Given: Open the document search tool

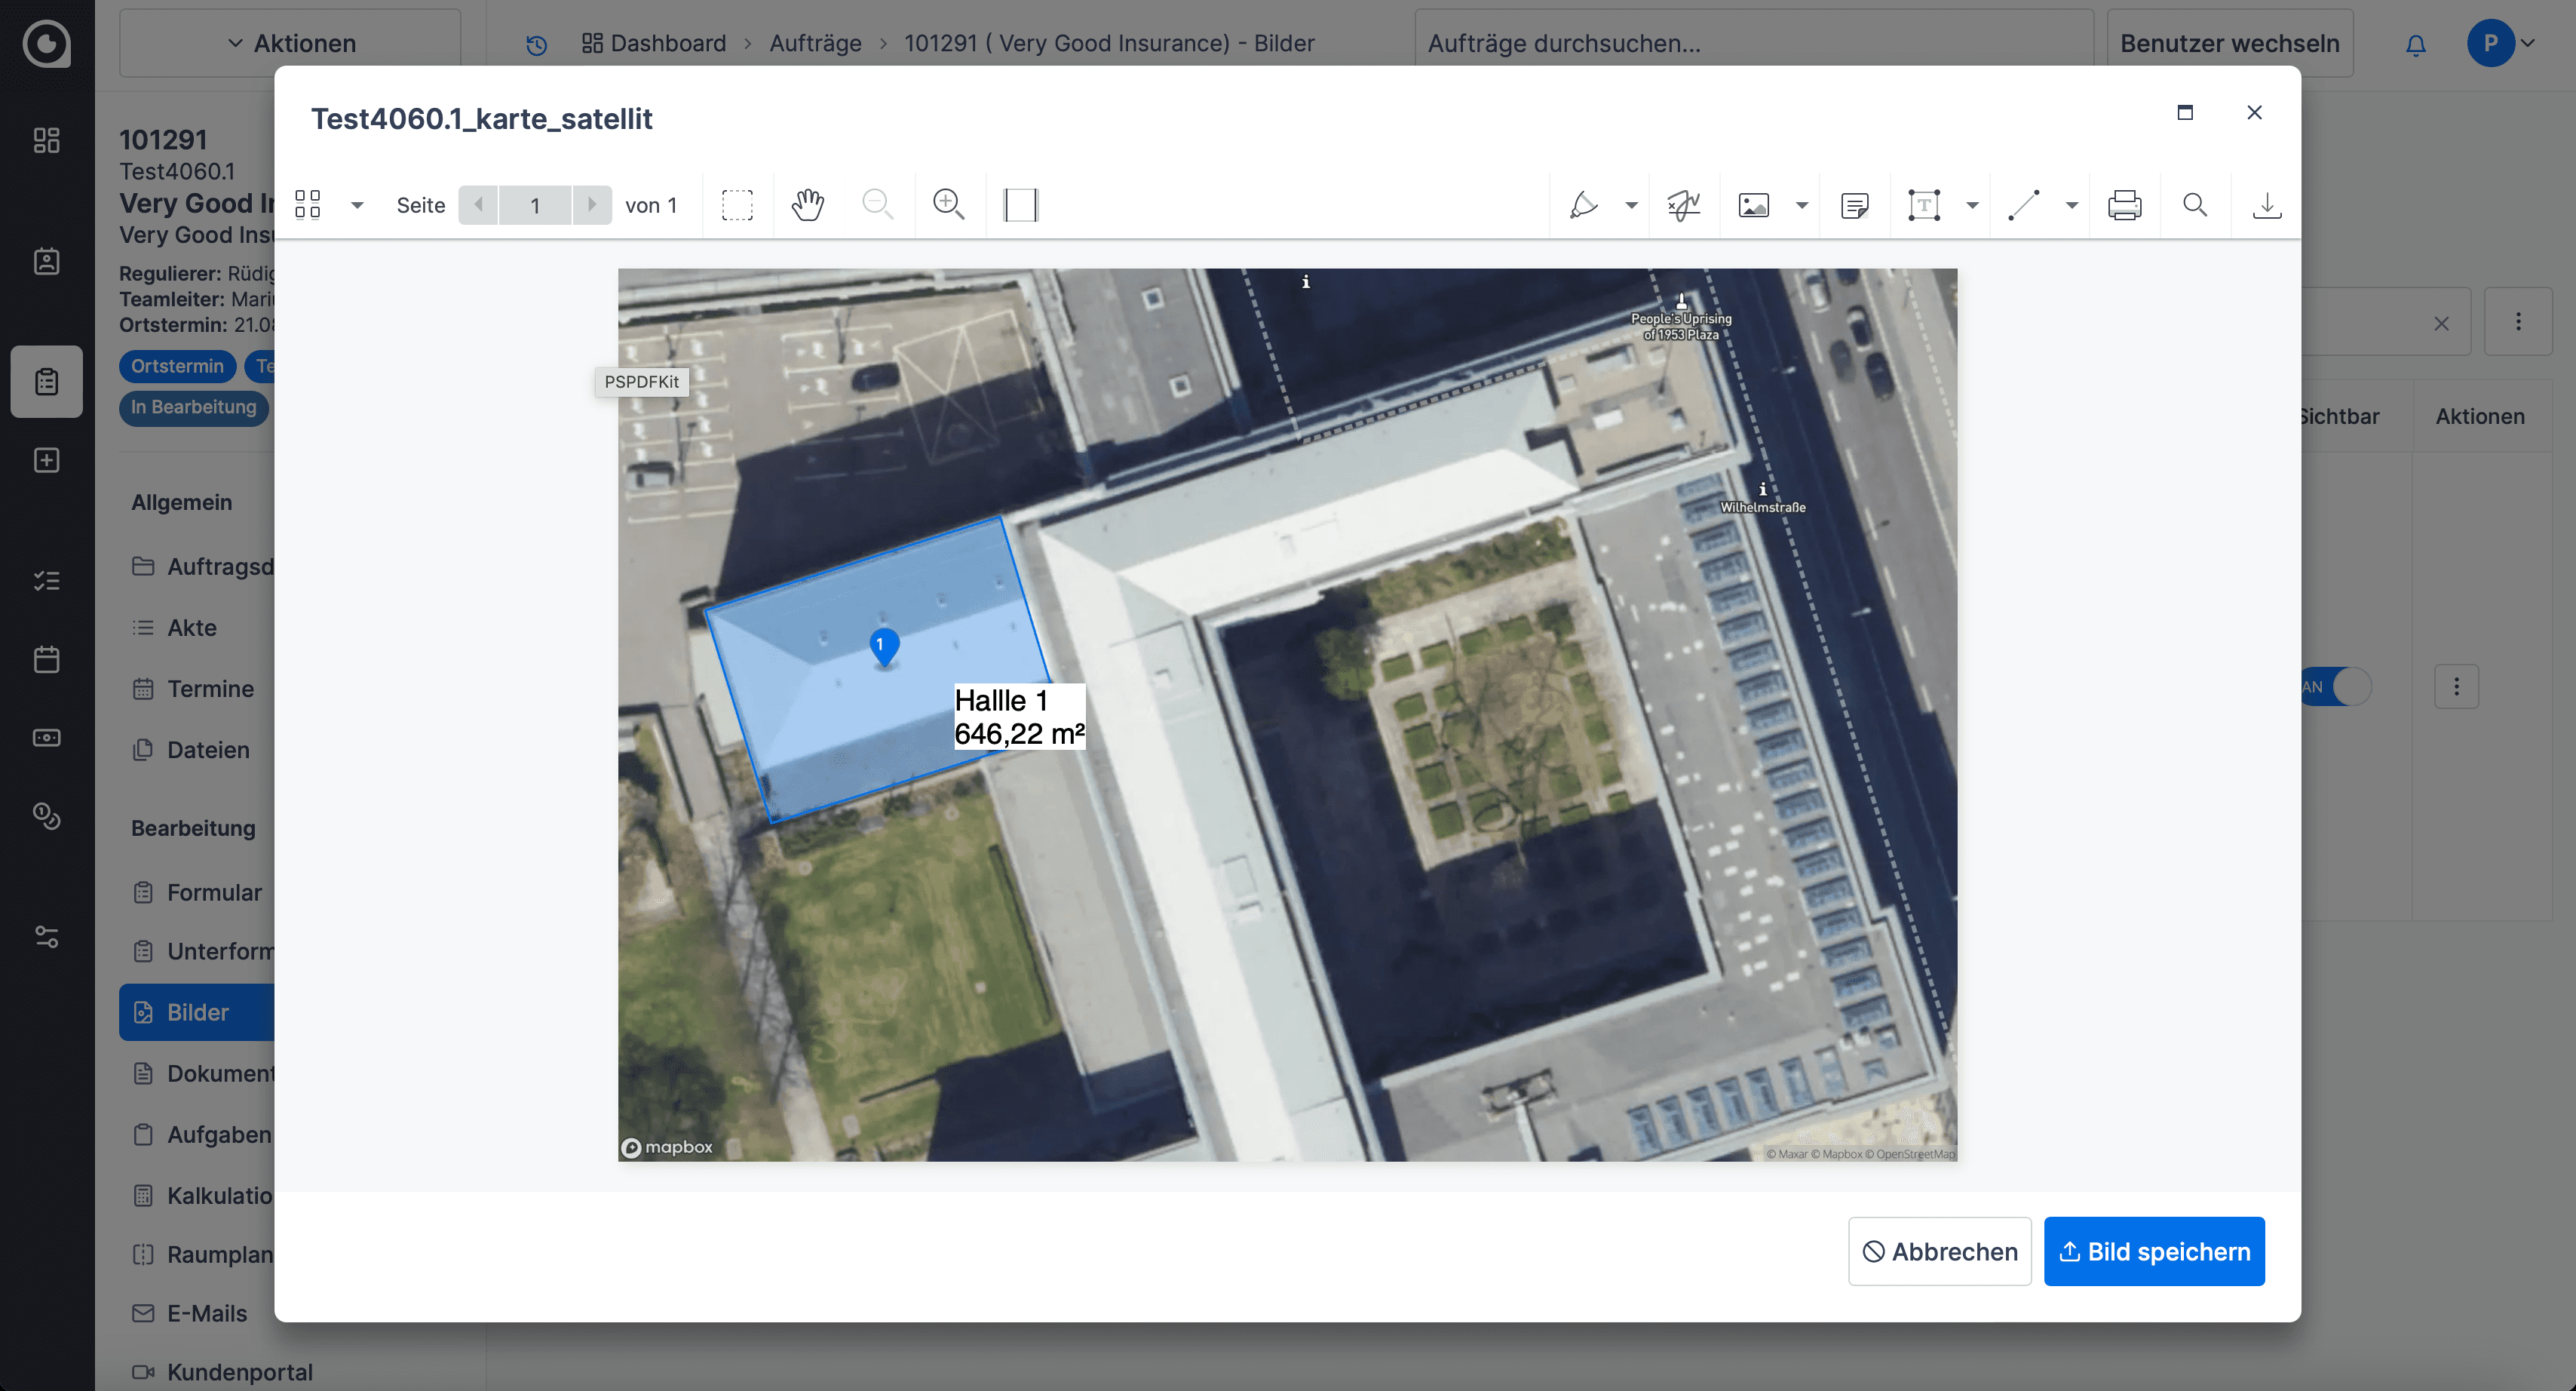Looking at the screenshot, I should coord(2195,205).
